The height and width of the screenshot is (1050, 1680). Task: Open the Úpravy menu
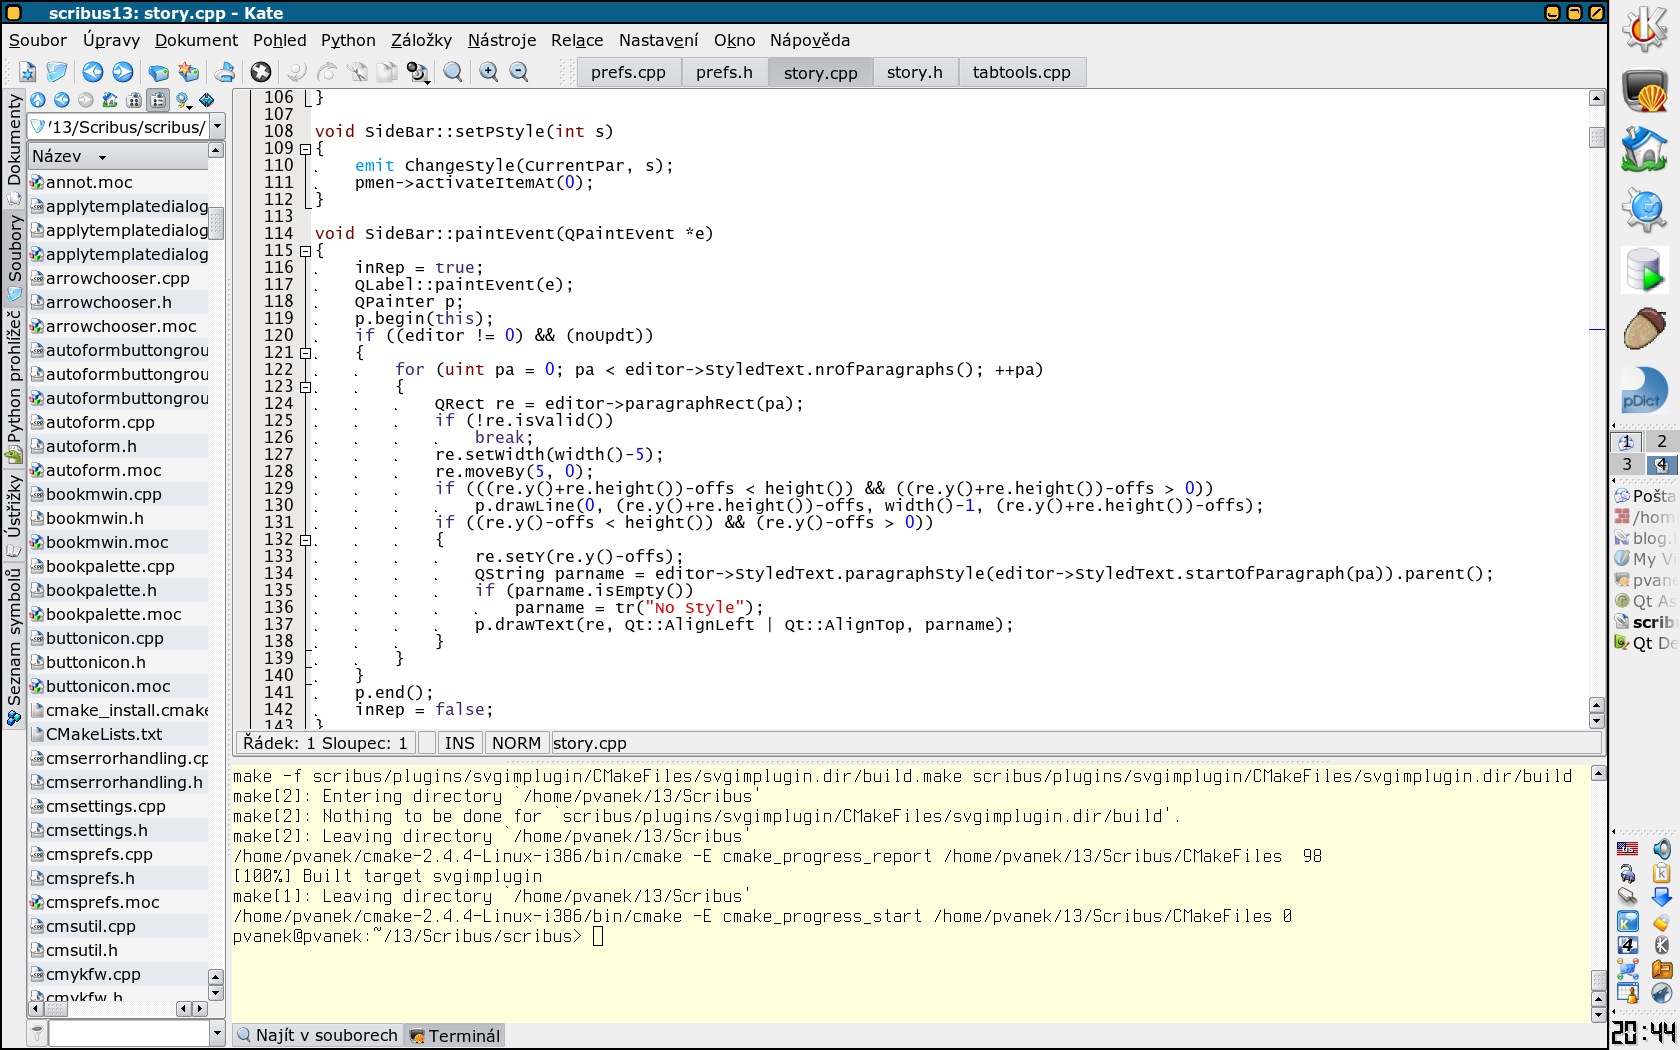[x=111, y=40]
